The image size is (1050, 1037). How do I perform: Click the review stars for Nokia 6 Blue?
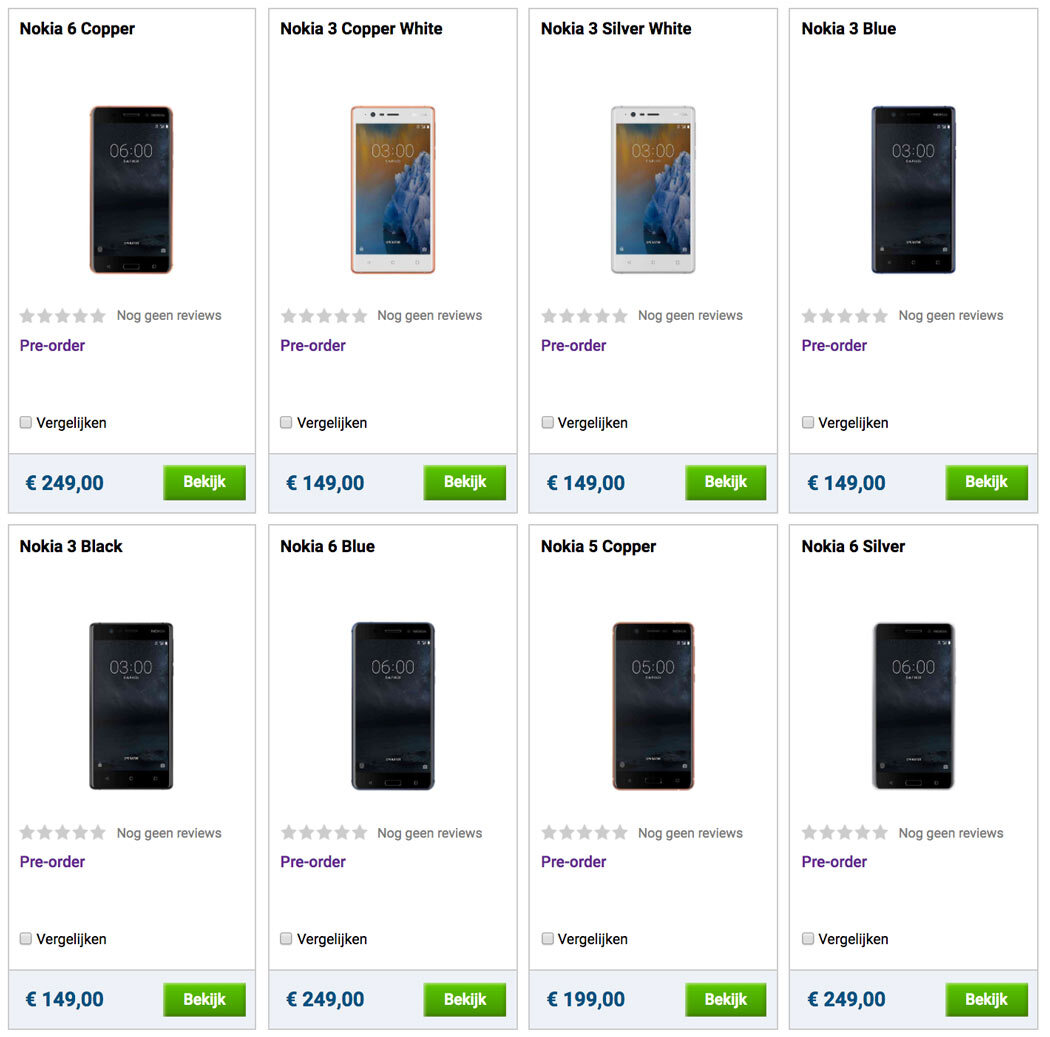(323, 833)
